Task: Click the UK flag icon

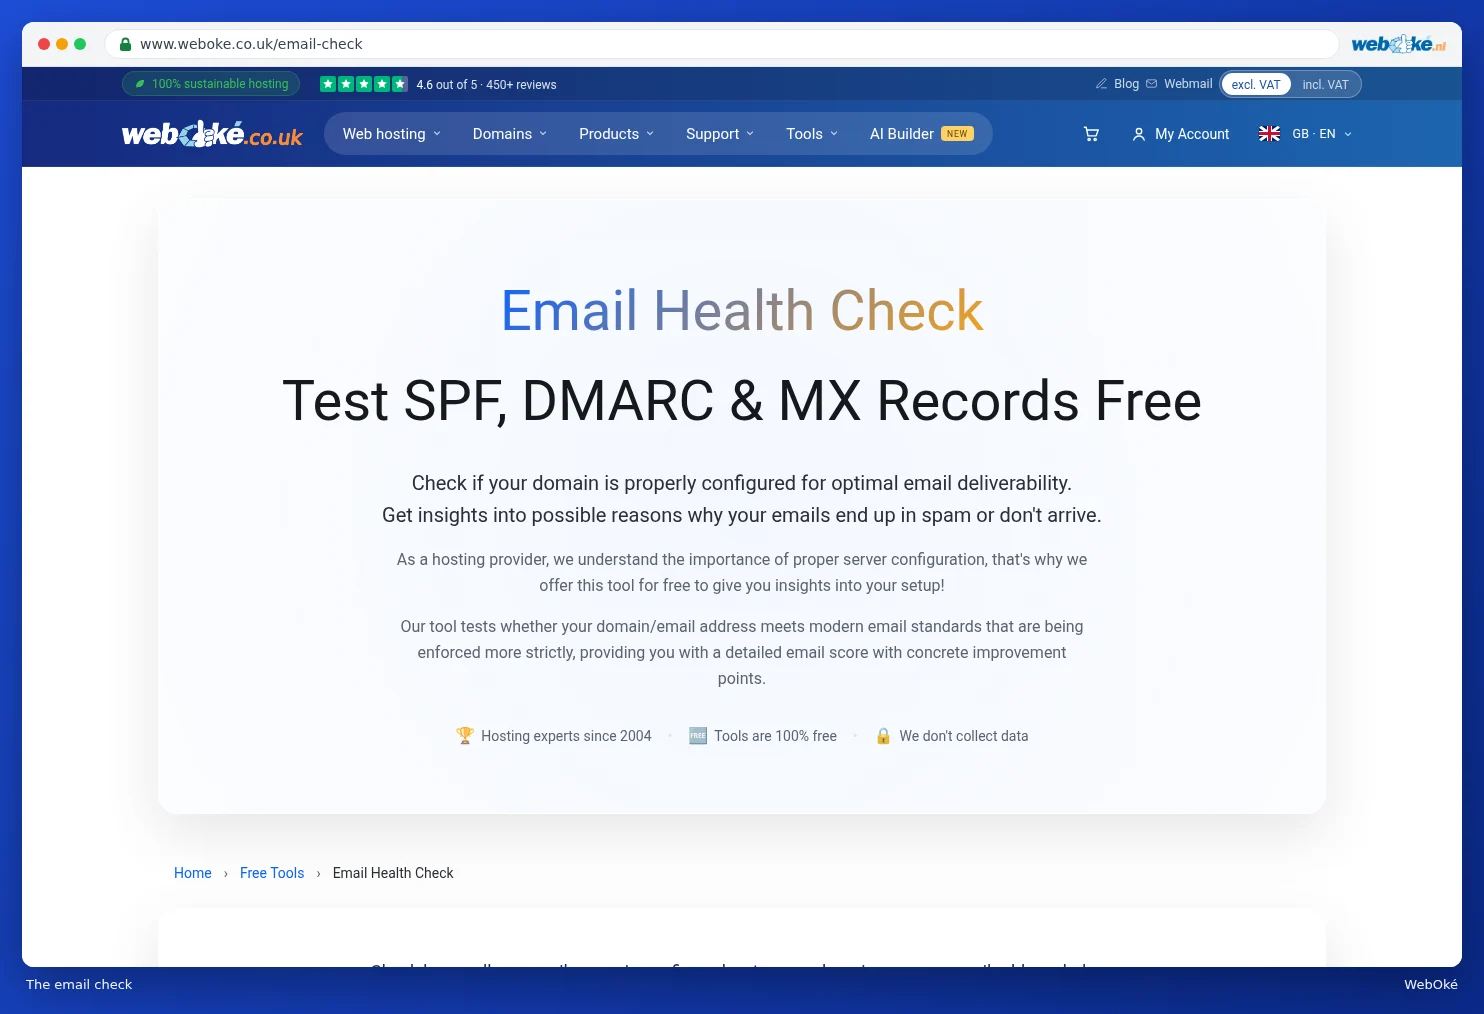Action: (1269, 134)
